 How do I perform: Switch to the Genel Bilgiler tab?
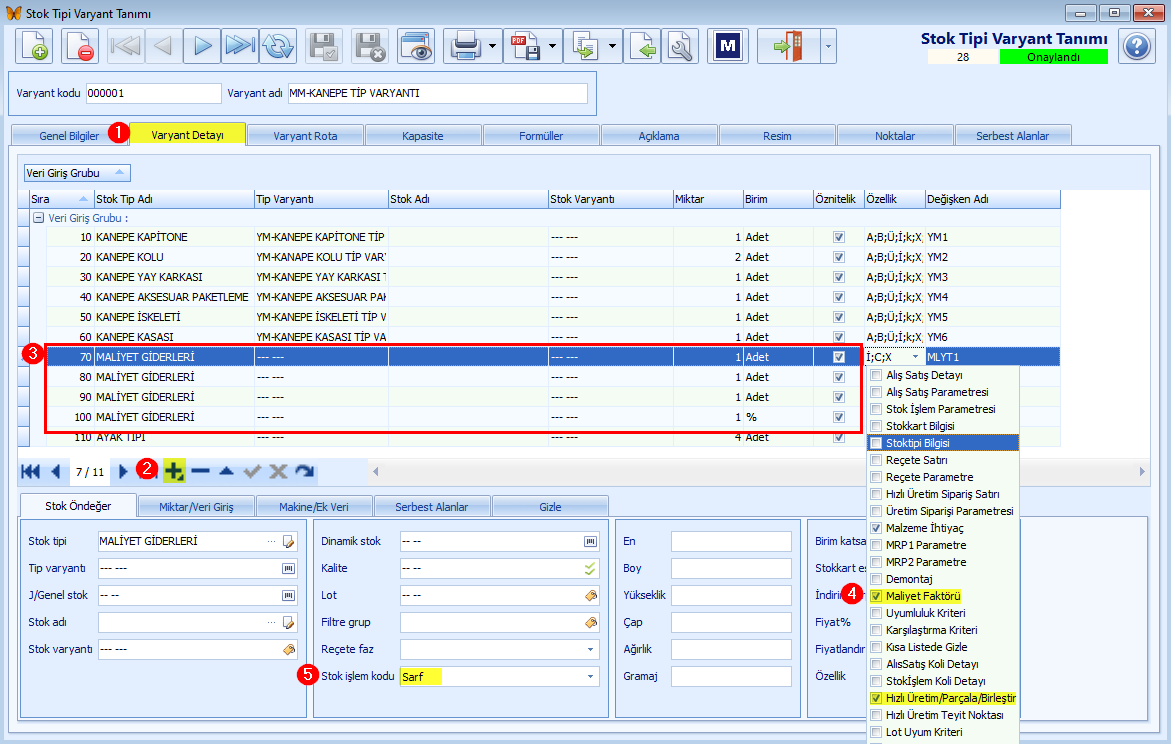click(x=69, y=136)
